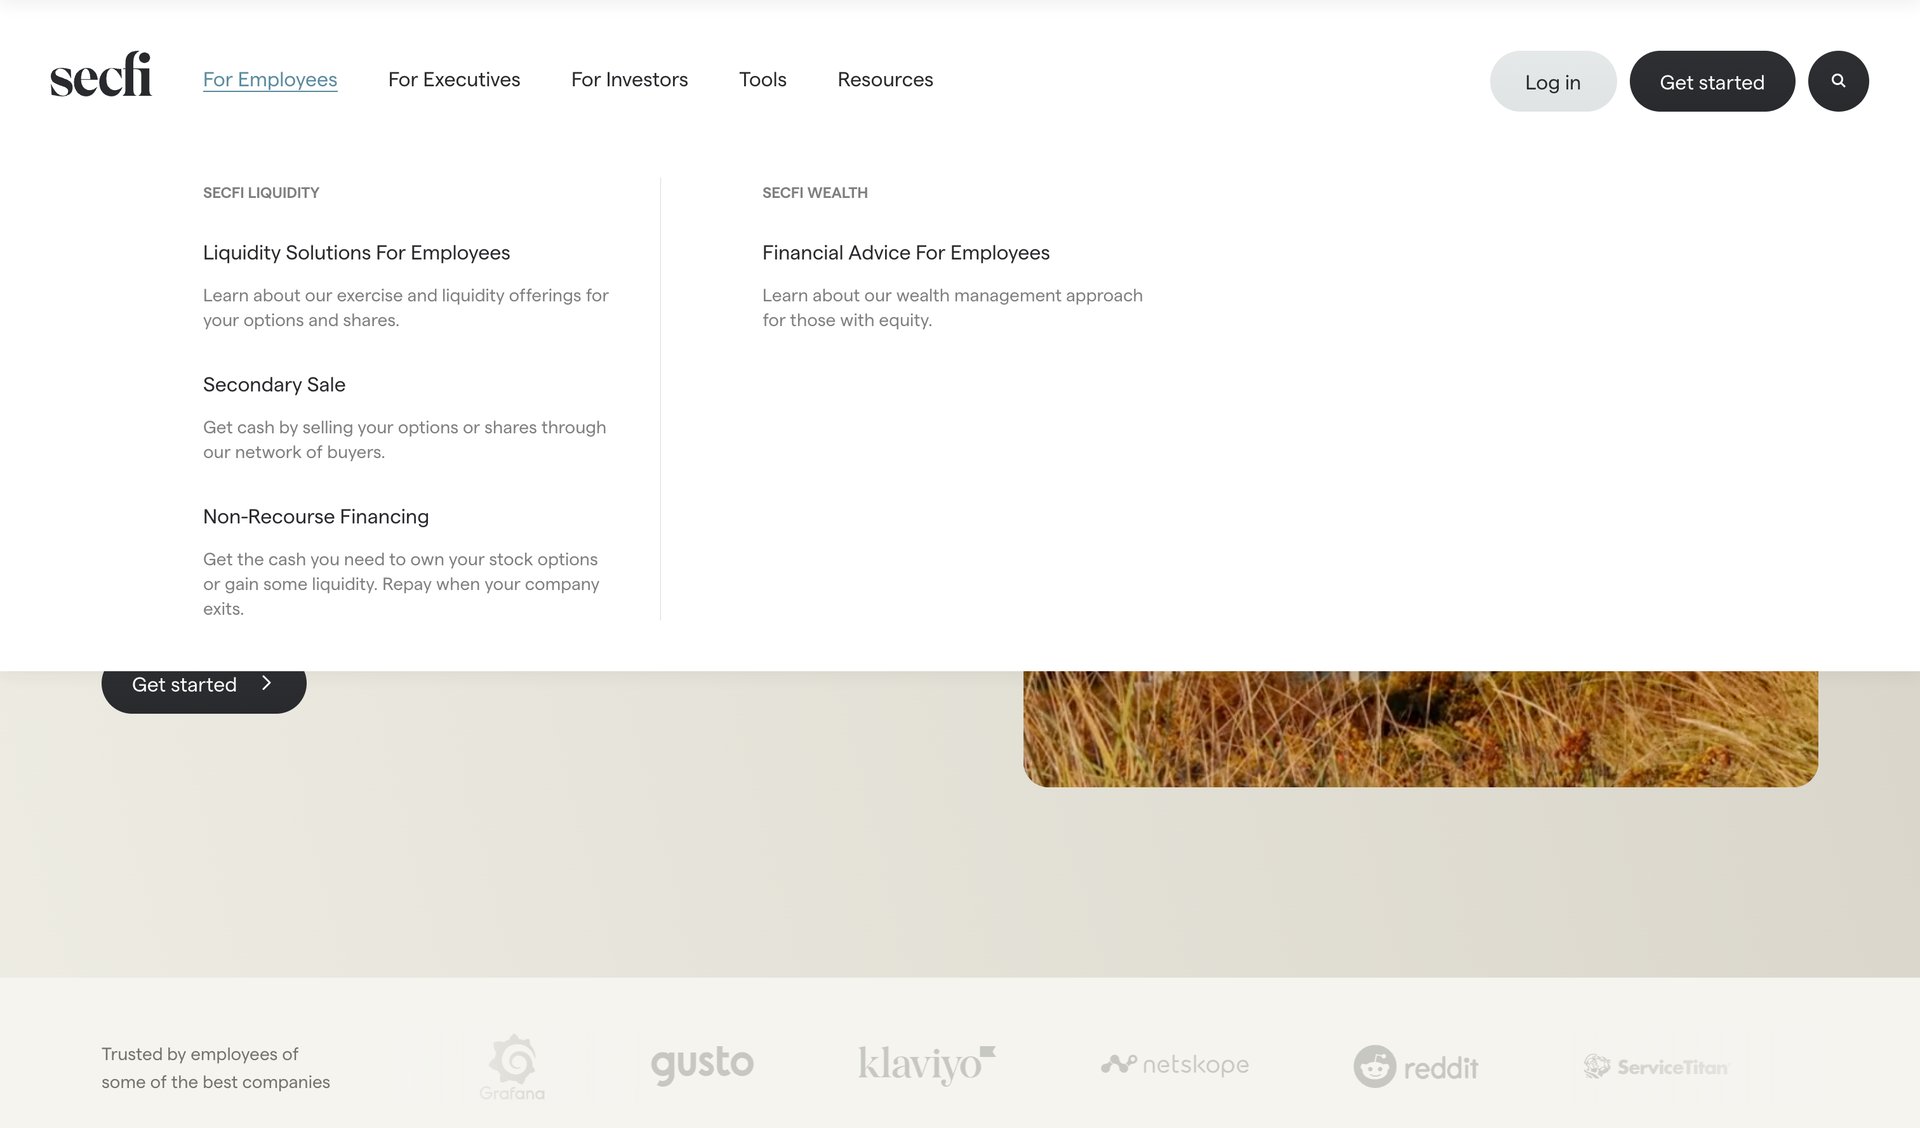Expand the Resources dropdown
Image resolution: width=1920 pixels, height=1128 pixels.
pos(884,79)
